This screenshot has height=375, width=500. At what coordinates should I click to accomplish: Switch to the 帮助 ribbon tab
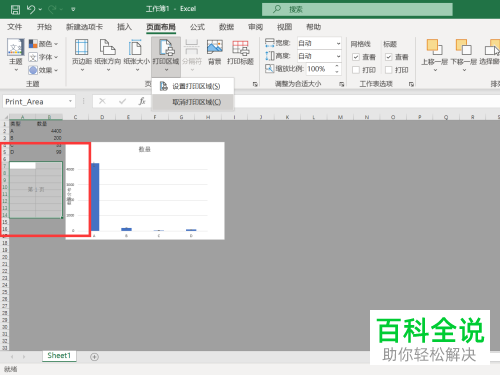(x=314, y=27)
